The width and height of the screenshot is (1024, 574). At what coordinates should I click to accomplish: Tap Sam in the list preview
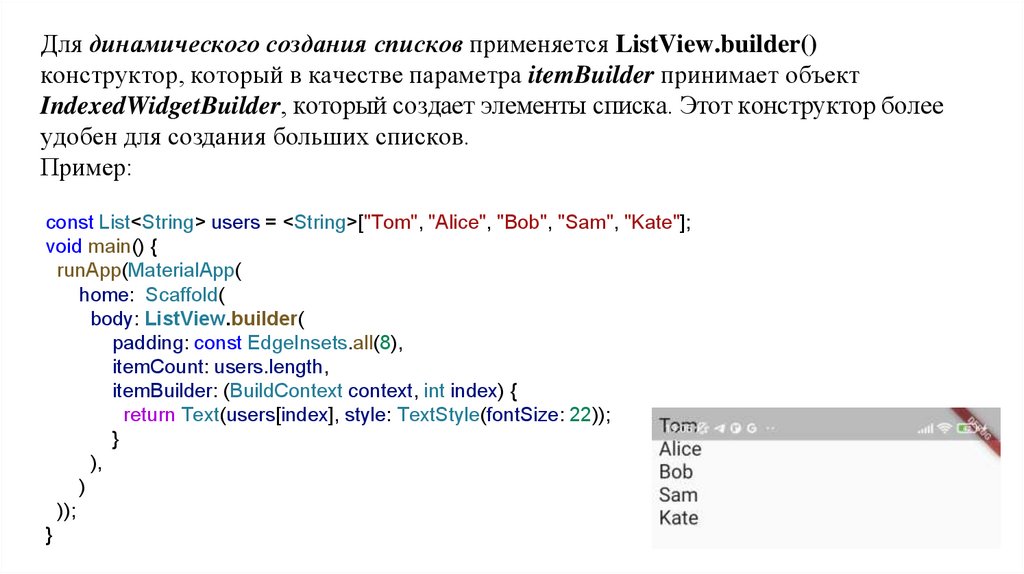(678, 495)
